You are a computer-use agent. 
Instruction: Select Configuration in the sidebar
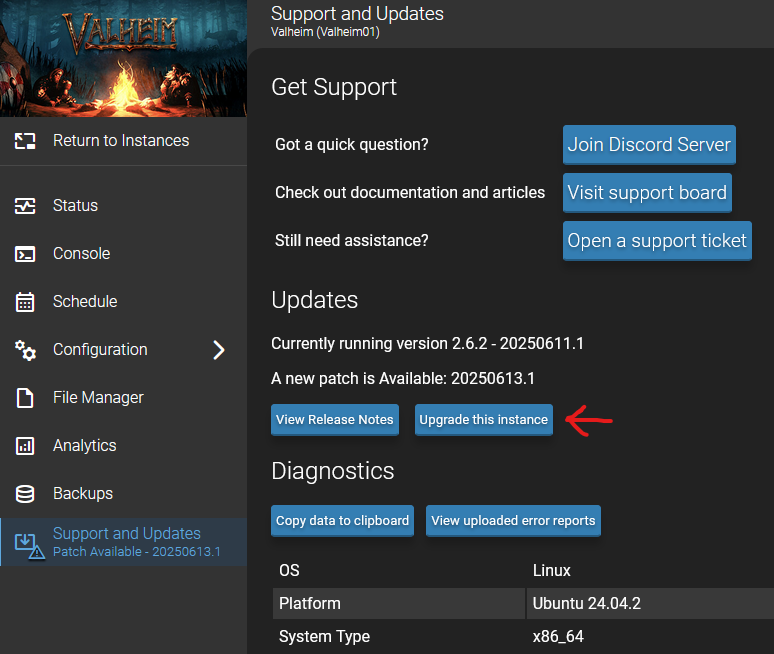123,349
